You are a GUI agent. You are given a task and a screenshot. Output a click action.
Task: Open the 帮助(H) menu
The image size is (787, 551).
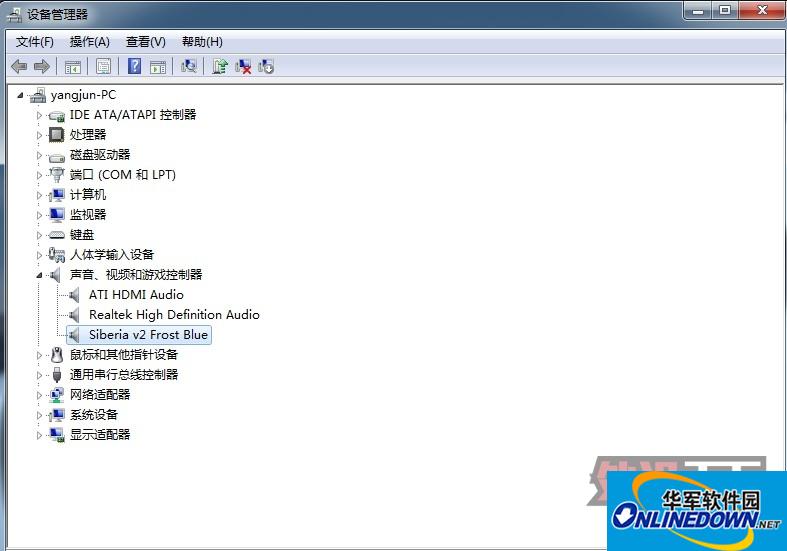point(202,42)
